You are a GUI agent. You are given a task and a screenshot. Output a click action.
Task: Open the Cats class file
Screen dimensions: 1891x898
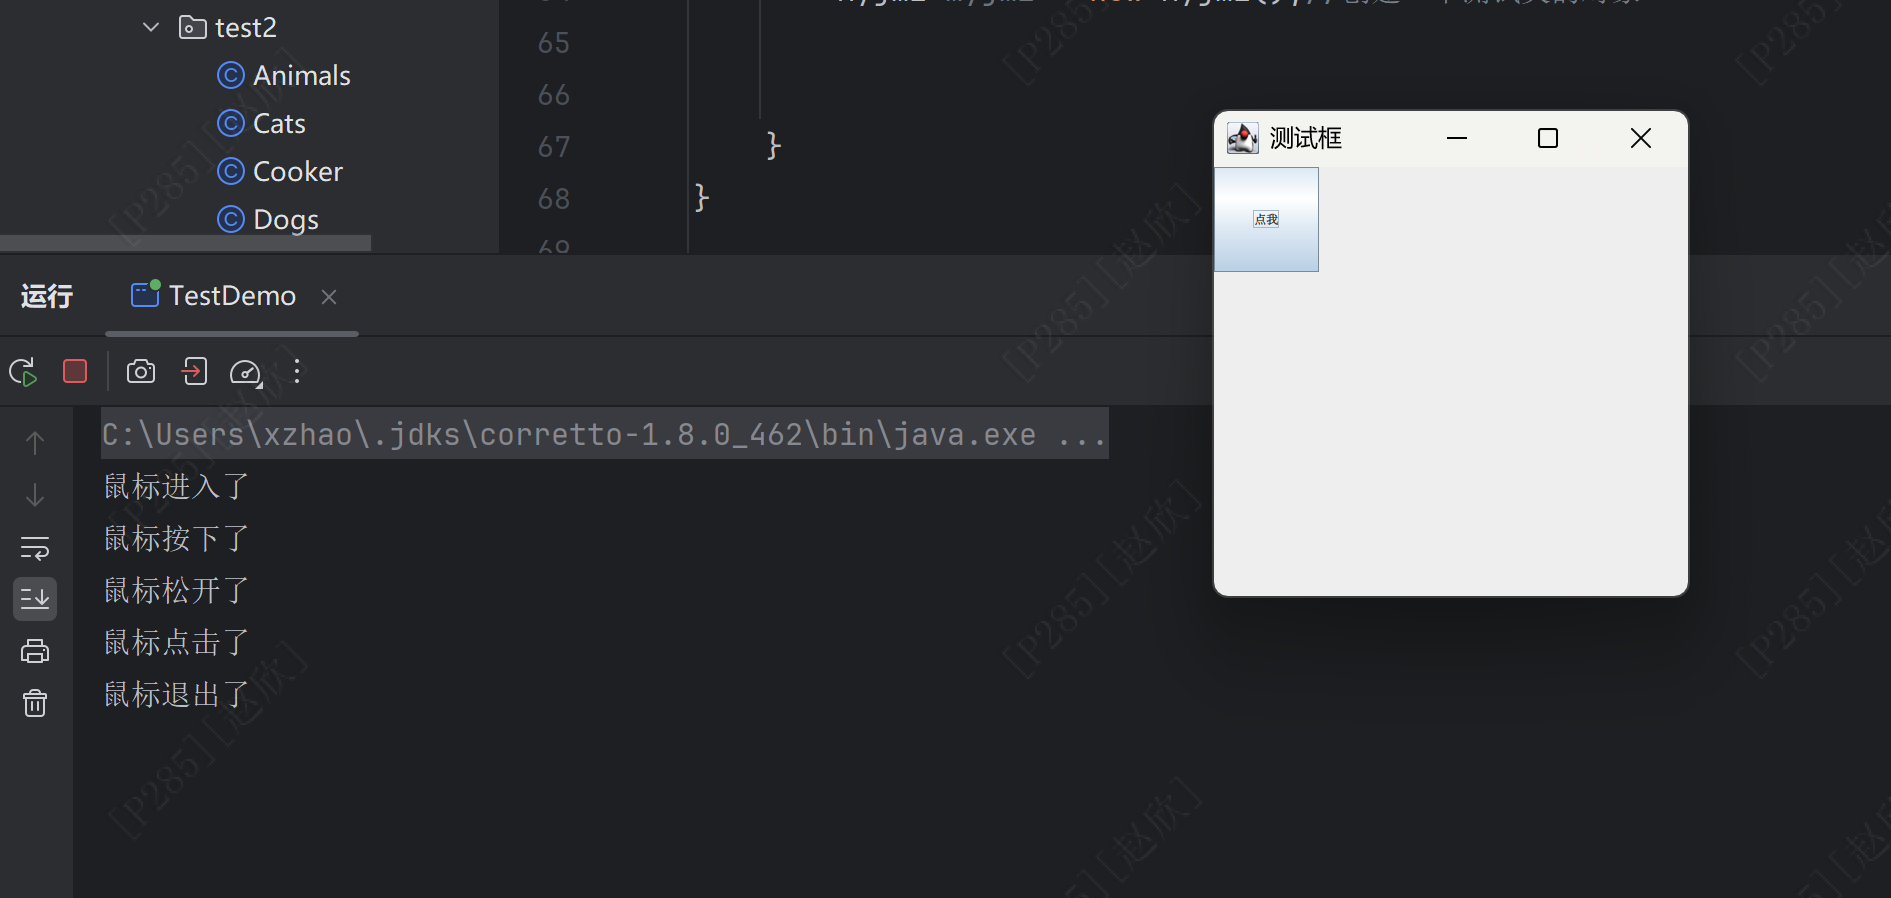click(279, 124)
